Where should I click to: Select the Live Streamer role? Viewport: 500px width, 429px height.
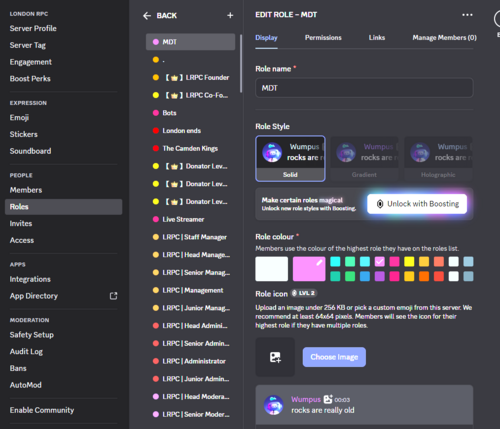tap(190, 219)
